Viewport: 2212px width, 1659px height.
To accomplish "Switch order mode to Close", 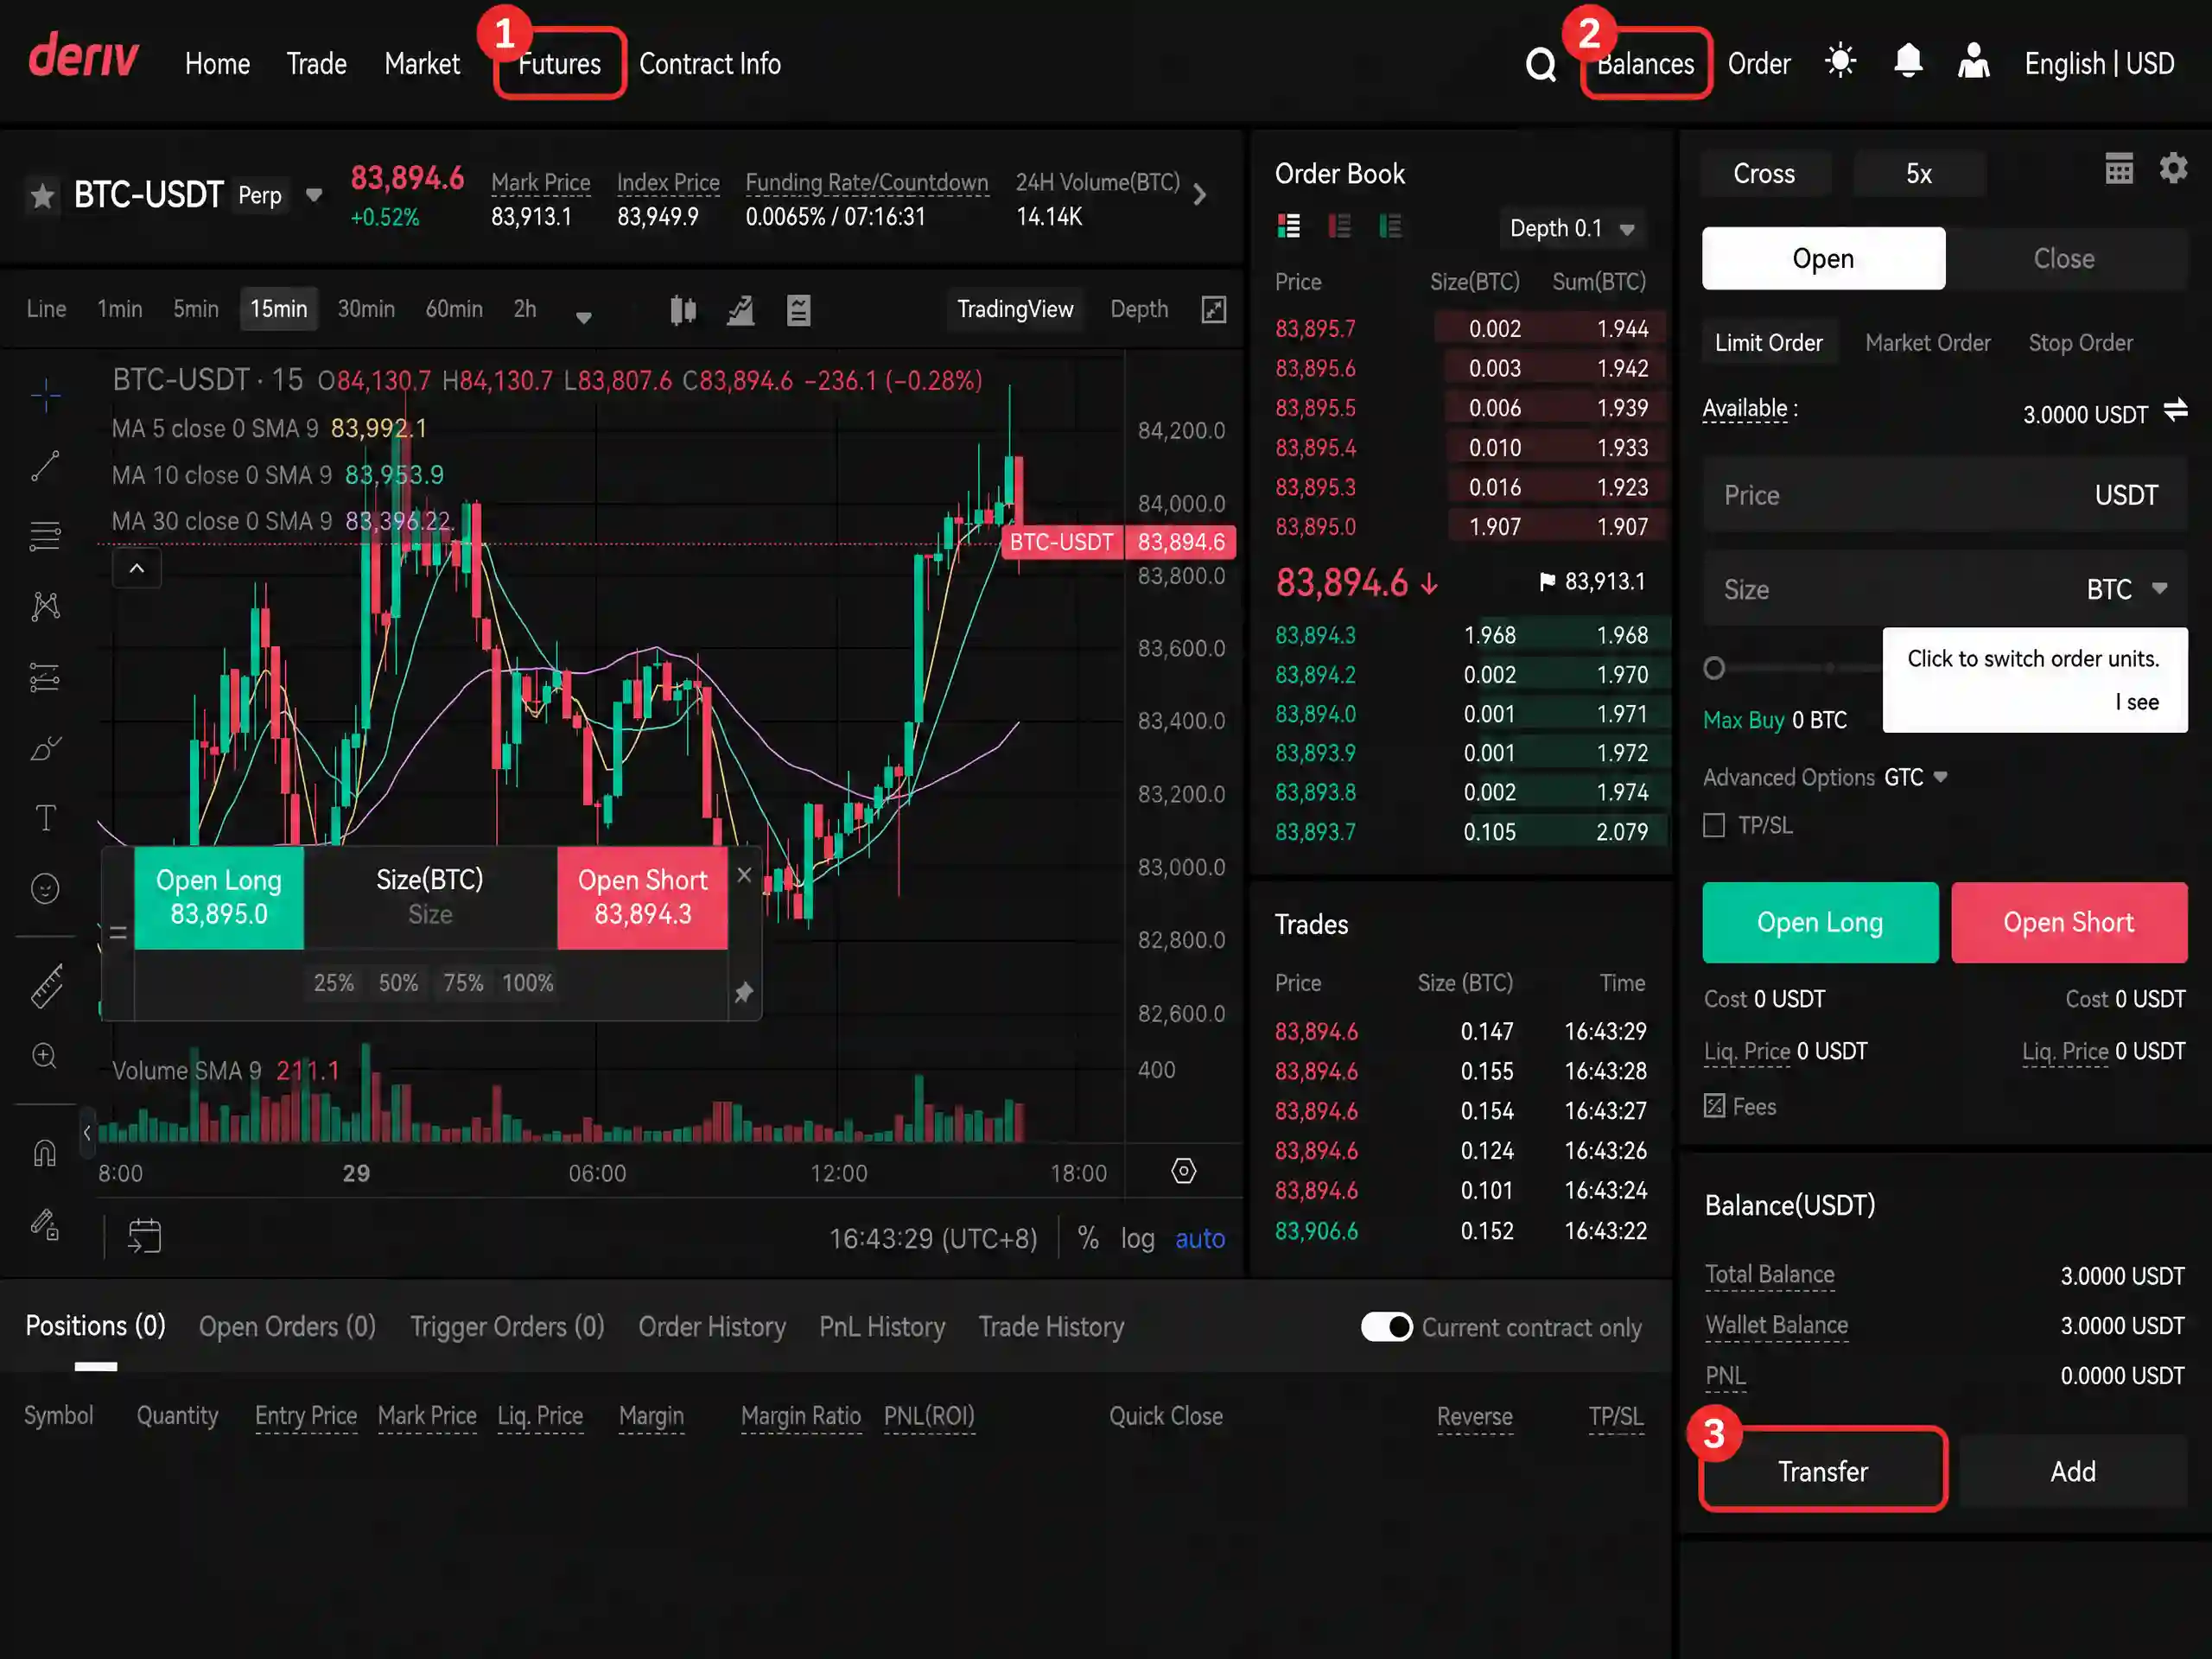I will pyautogui.click(x=2064, y=259).
